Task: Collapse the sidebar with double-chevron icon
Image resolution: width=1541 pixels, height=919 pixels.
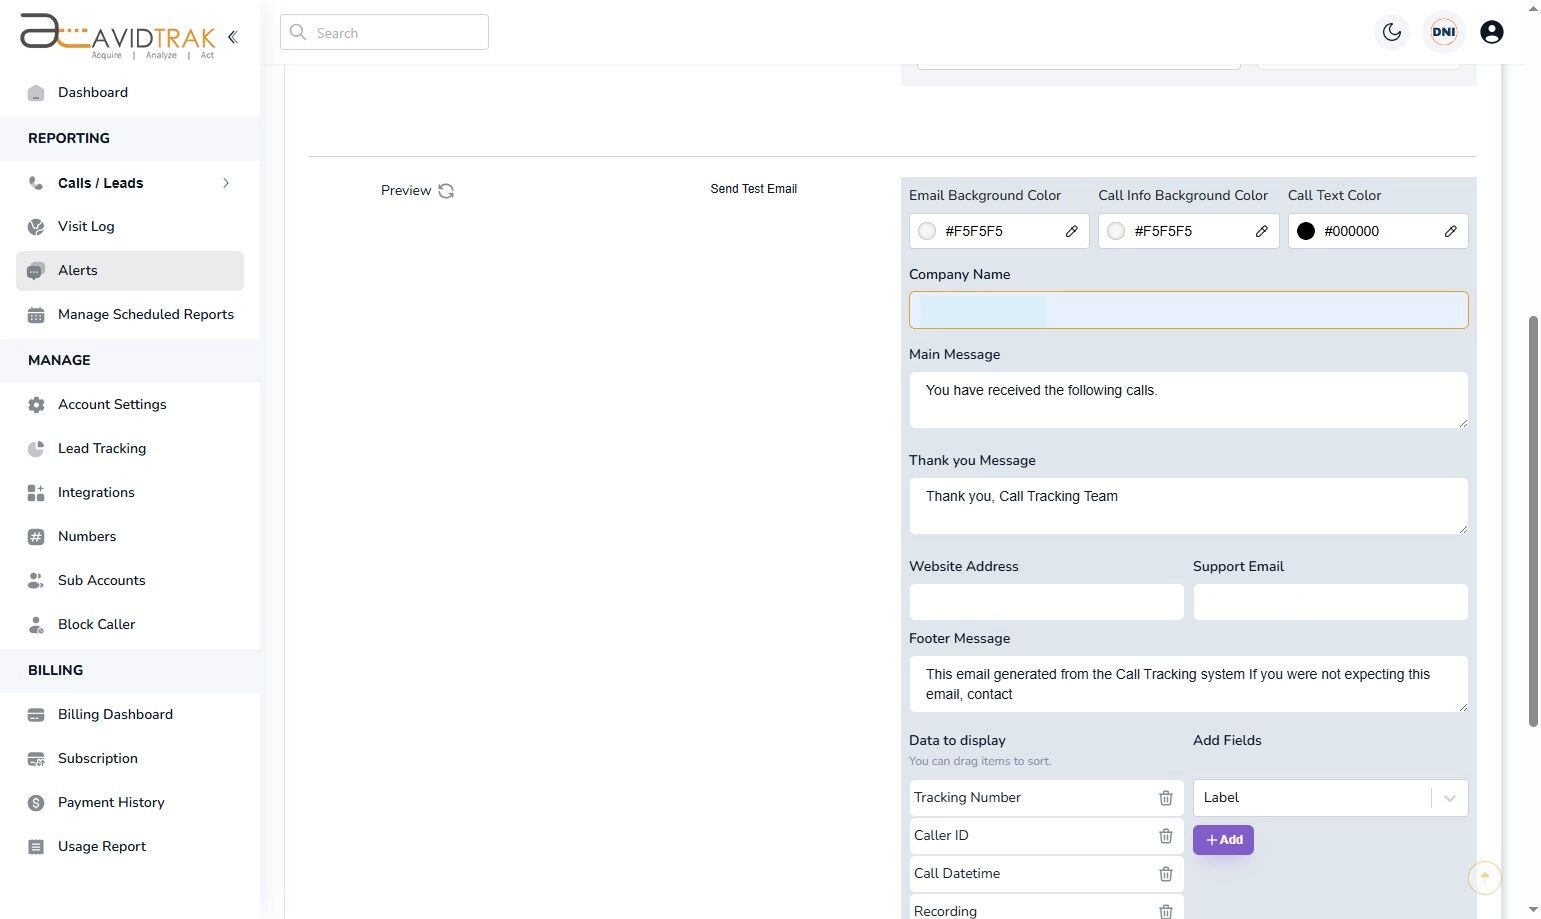Action: click(232, 37)
